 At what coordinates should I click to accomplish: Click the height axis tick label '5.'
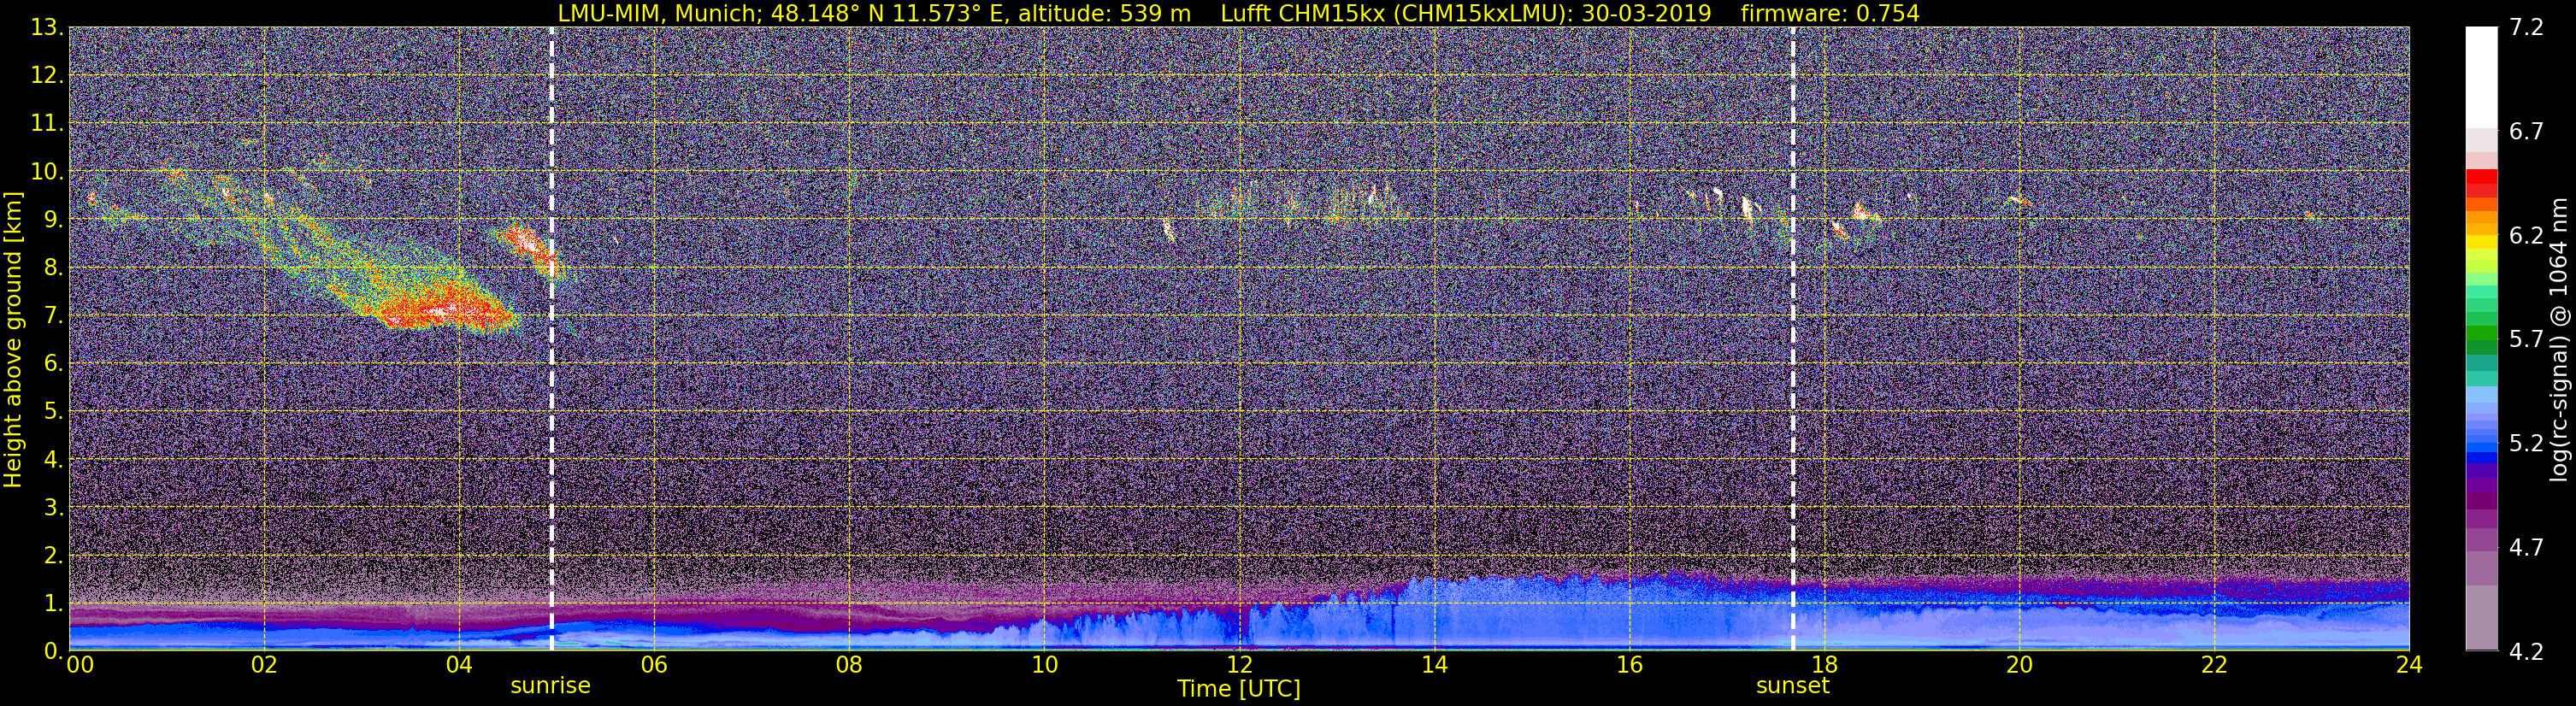tap(53, 412)
